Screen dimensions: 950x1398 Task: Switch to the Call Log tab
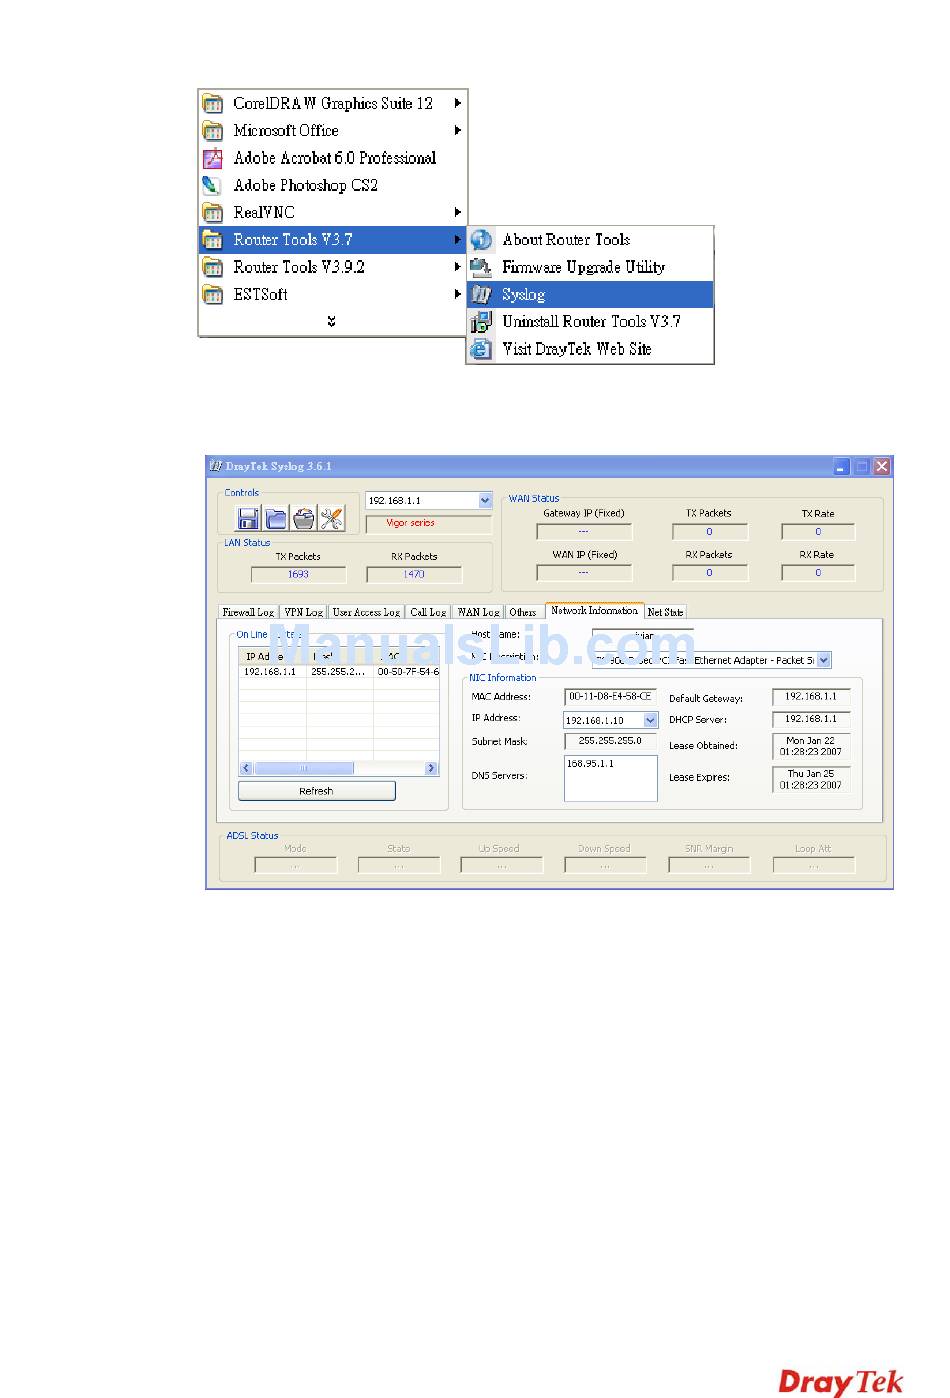tap(428, 612)
